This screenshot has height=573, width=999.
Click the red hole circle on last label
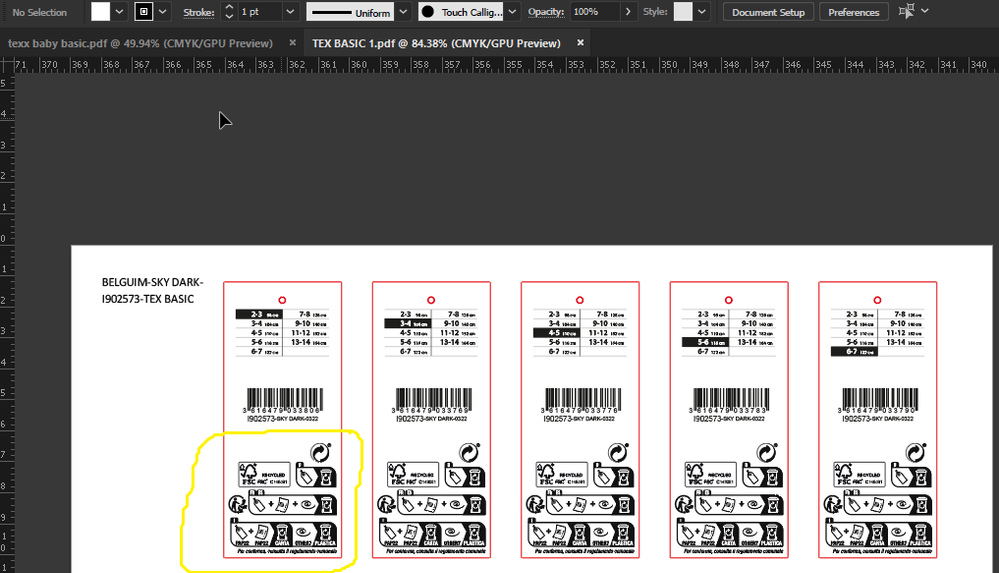(877, 300)
